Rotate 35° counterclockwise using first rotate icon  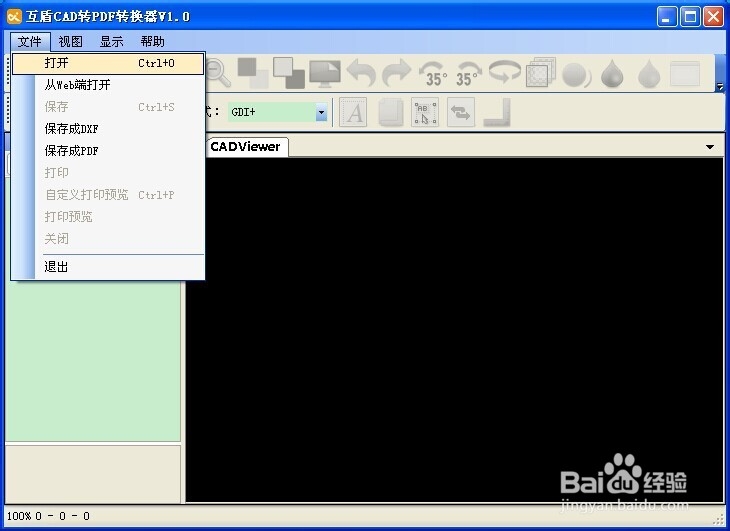[x=433, y=74]
